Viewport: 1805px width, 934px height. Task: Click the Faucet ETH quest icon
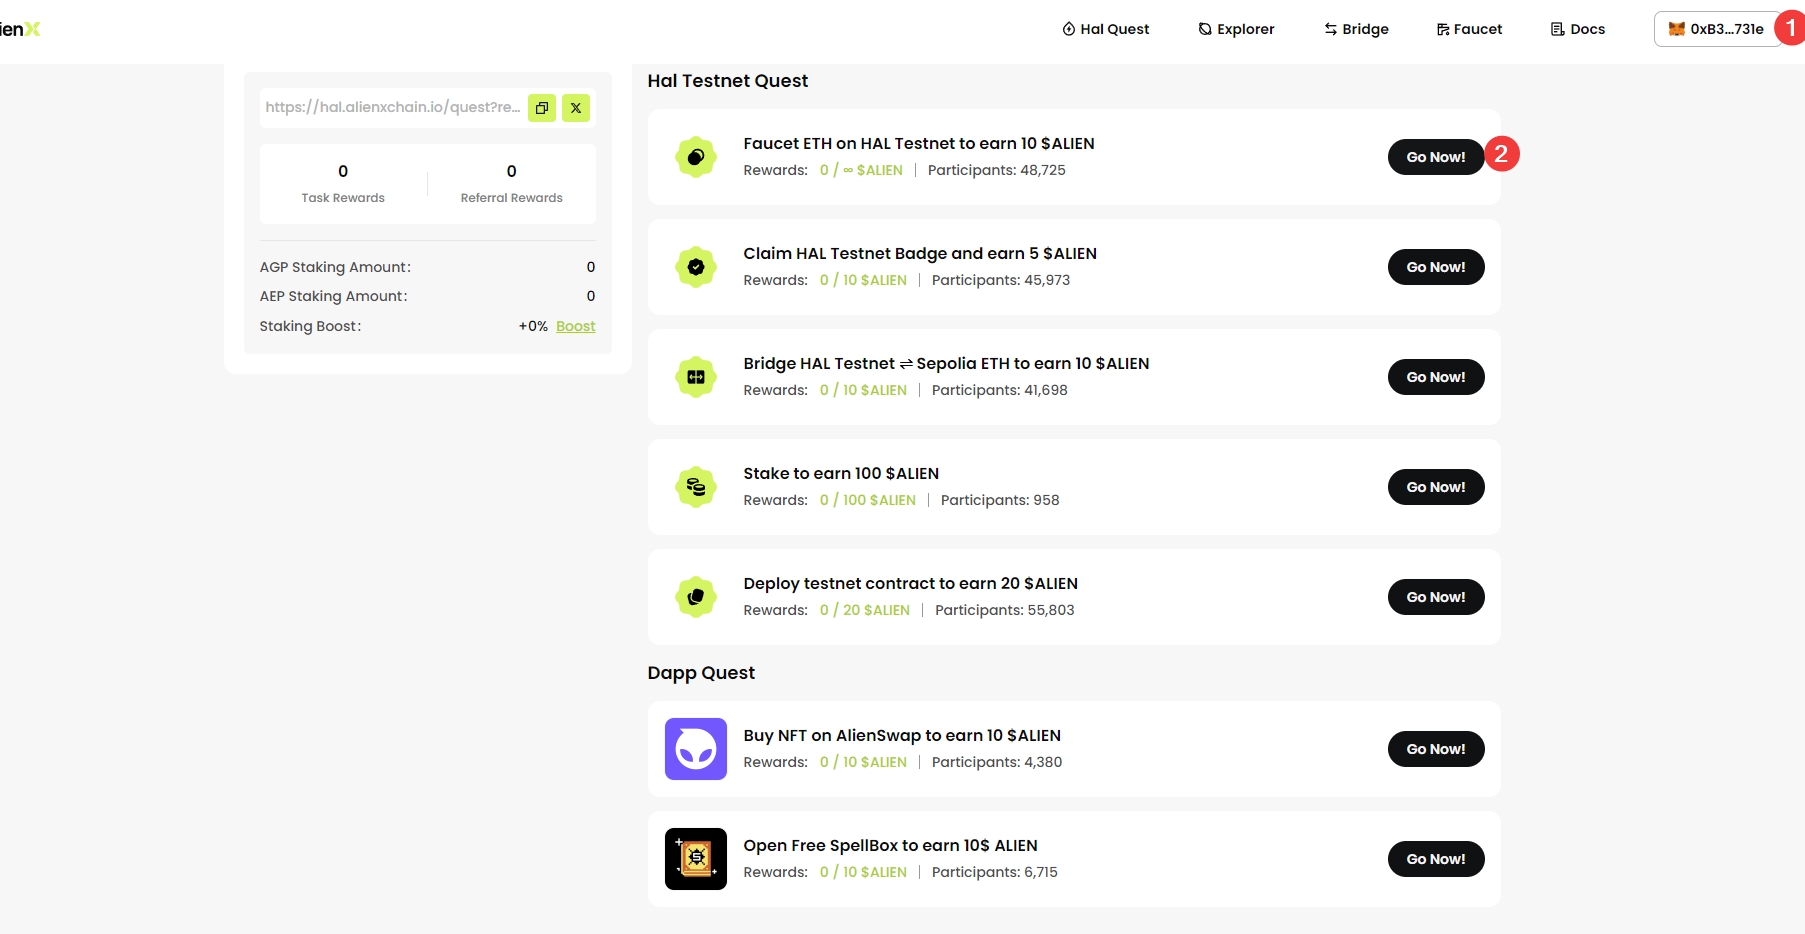pyautogui.click(x=696, y=157)
